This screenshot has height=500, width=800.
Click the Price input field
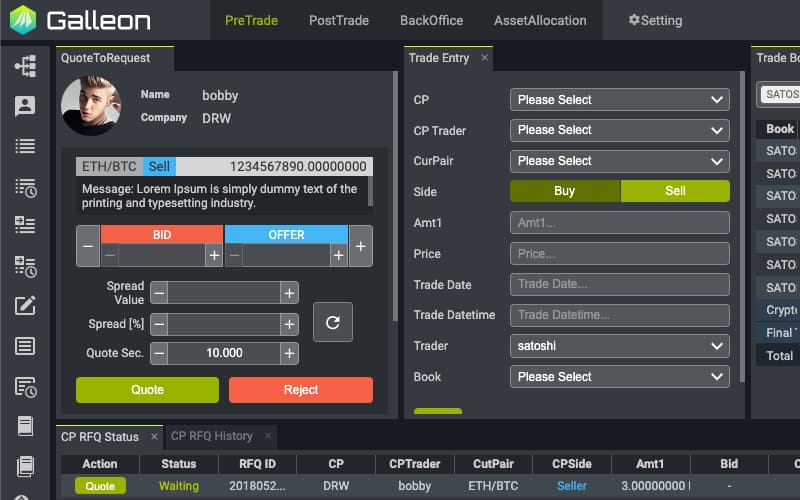619,254
